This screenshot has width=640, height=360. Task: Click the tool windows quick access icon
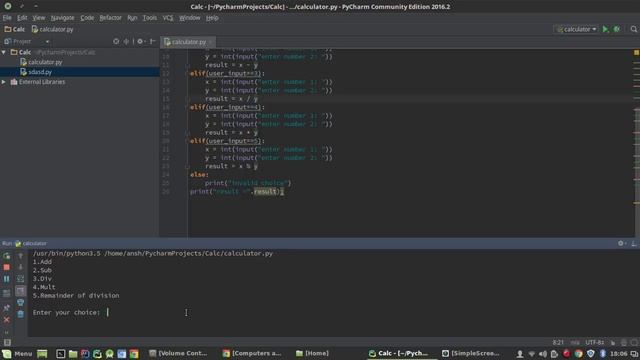tap(7, 342)
